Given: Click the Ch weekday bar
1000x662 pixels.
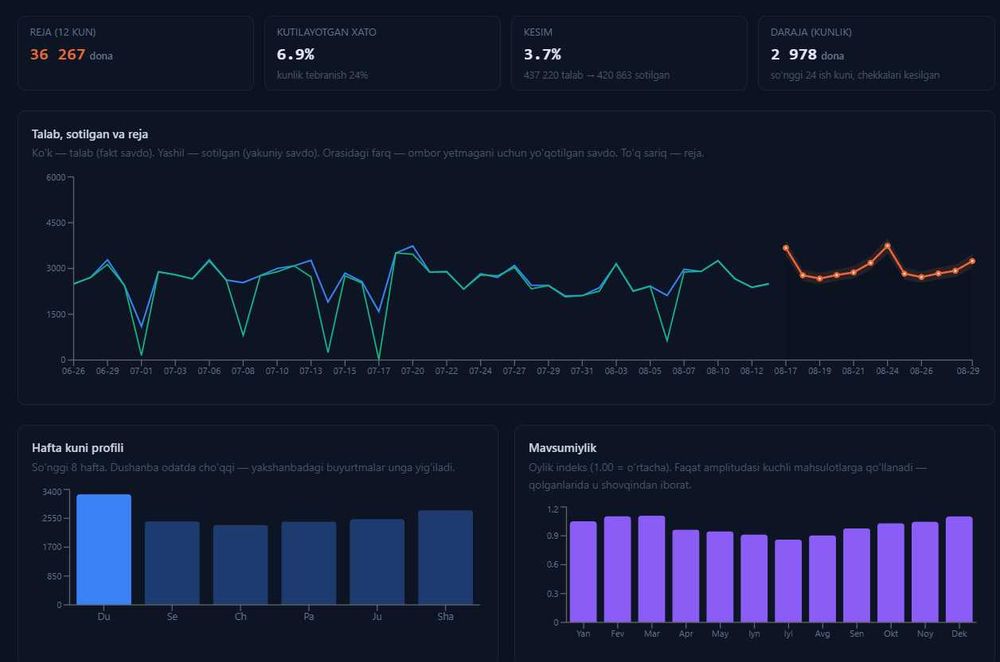Looking at the screenshot, I should click(x=240, y=565).
